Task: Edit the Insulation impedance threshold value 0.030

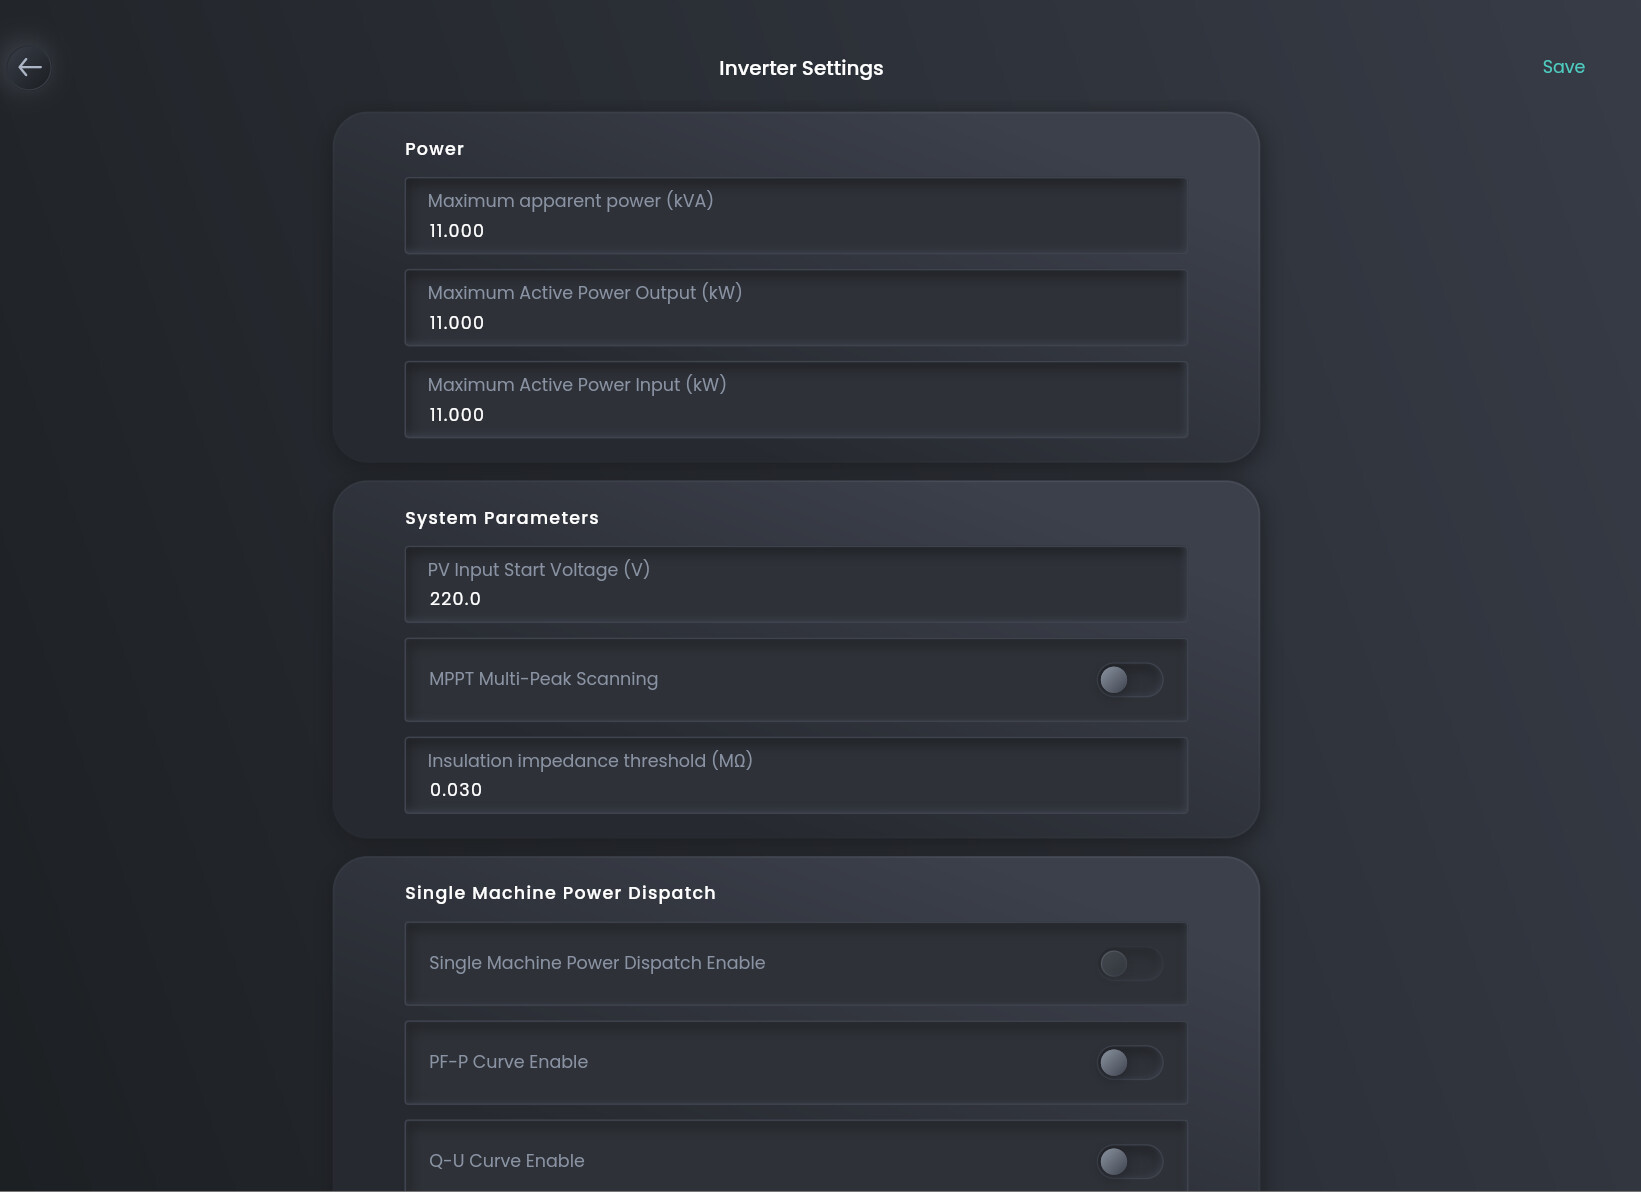Action: click(x=457, y=790)
